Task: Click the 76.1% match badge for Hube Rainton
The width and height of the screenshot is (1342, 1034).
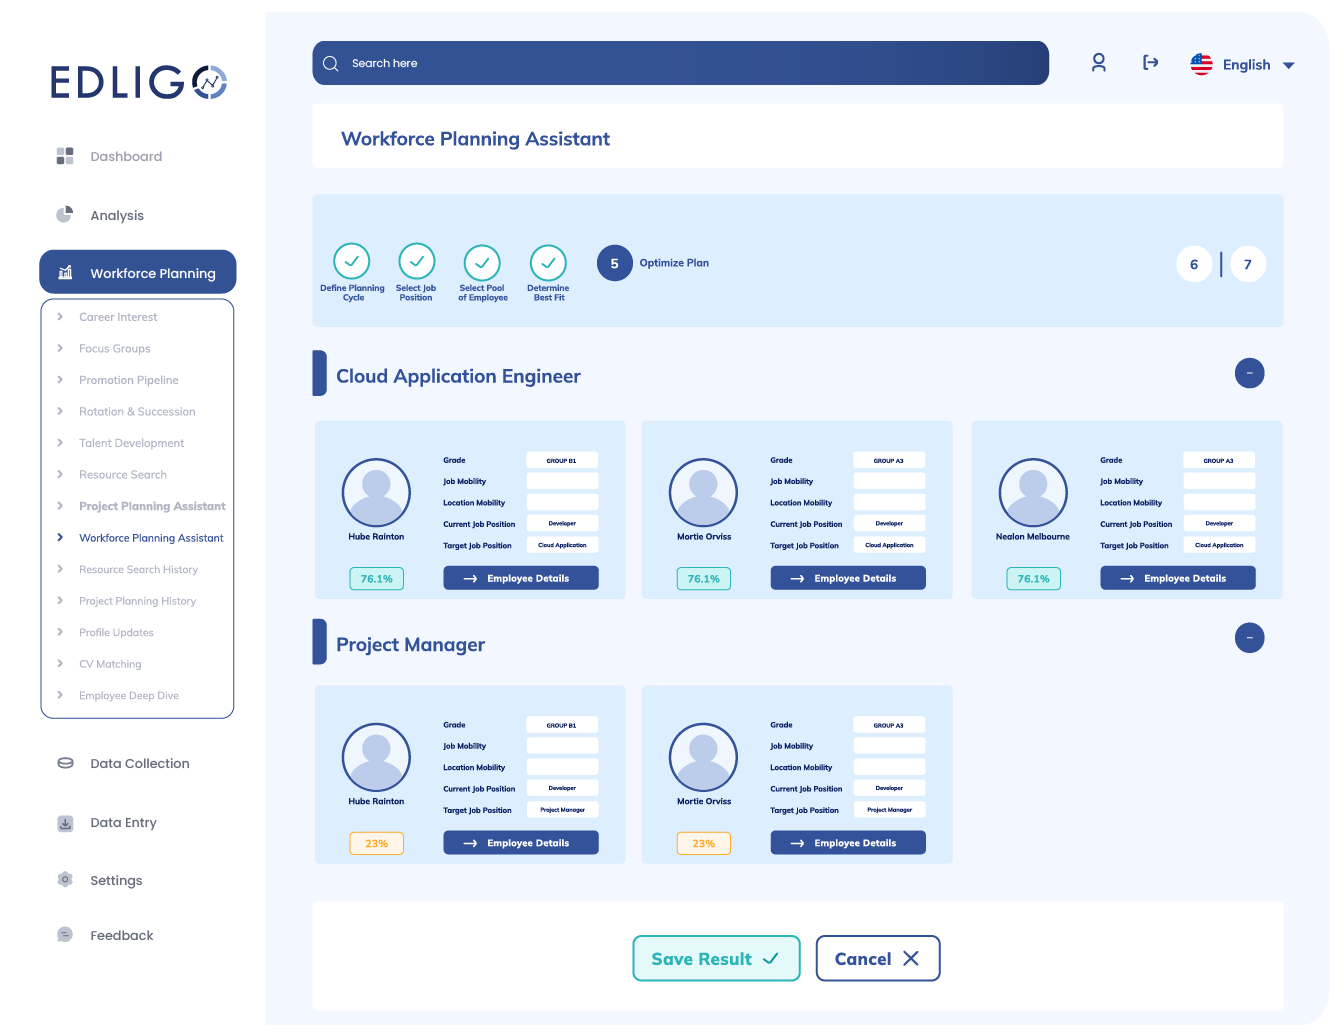Action: [x=376, y=578]
